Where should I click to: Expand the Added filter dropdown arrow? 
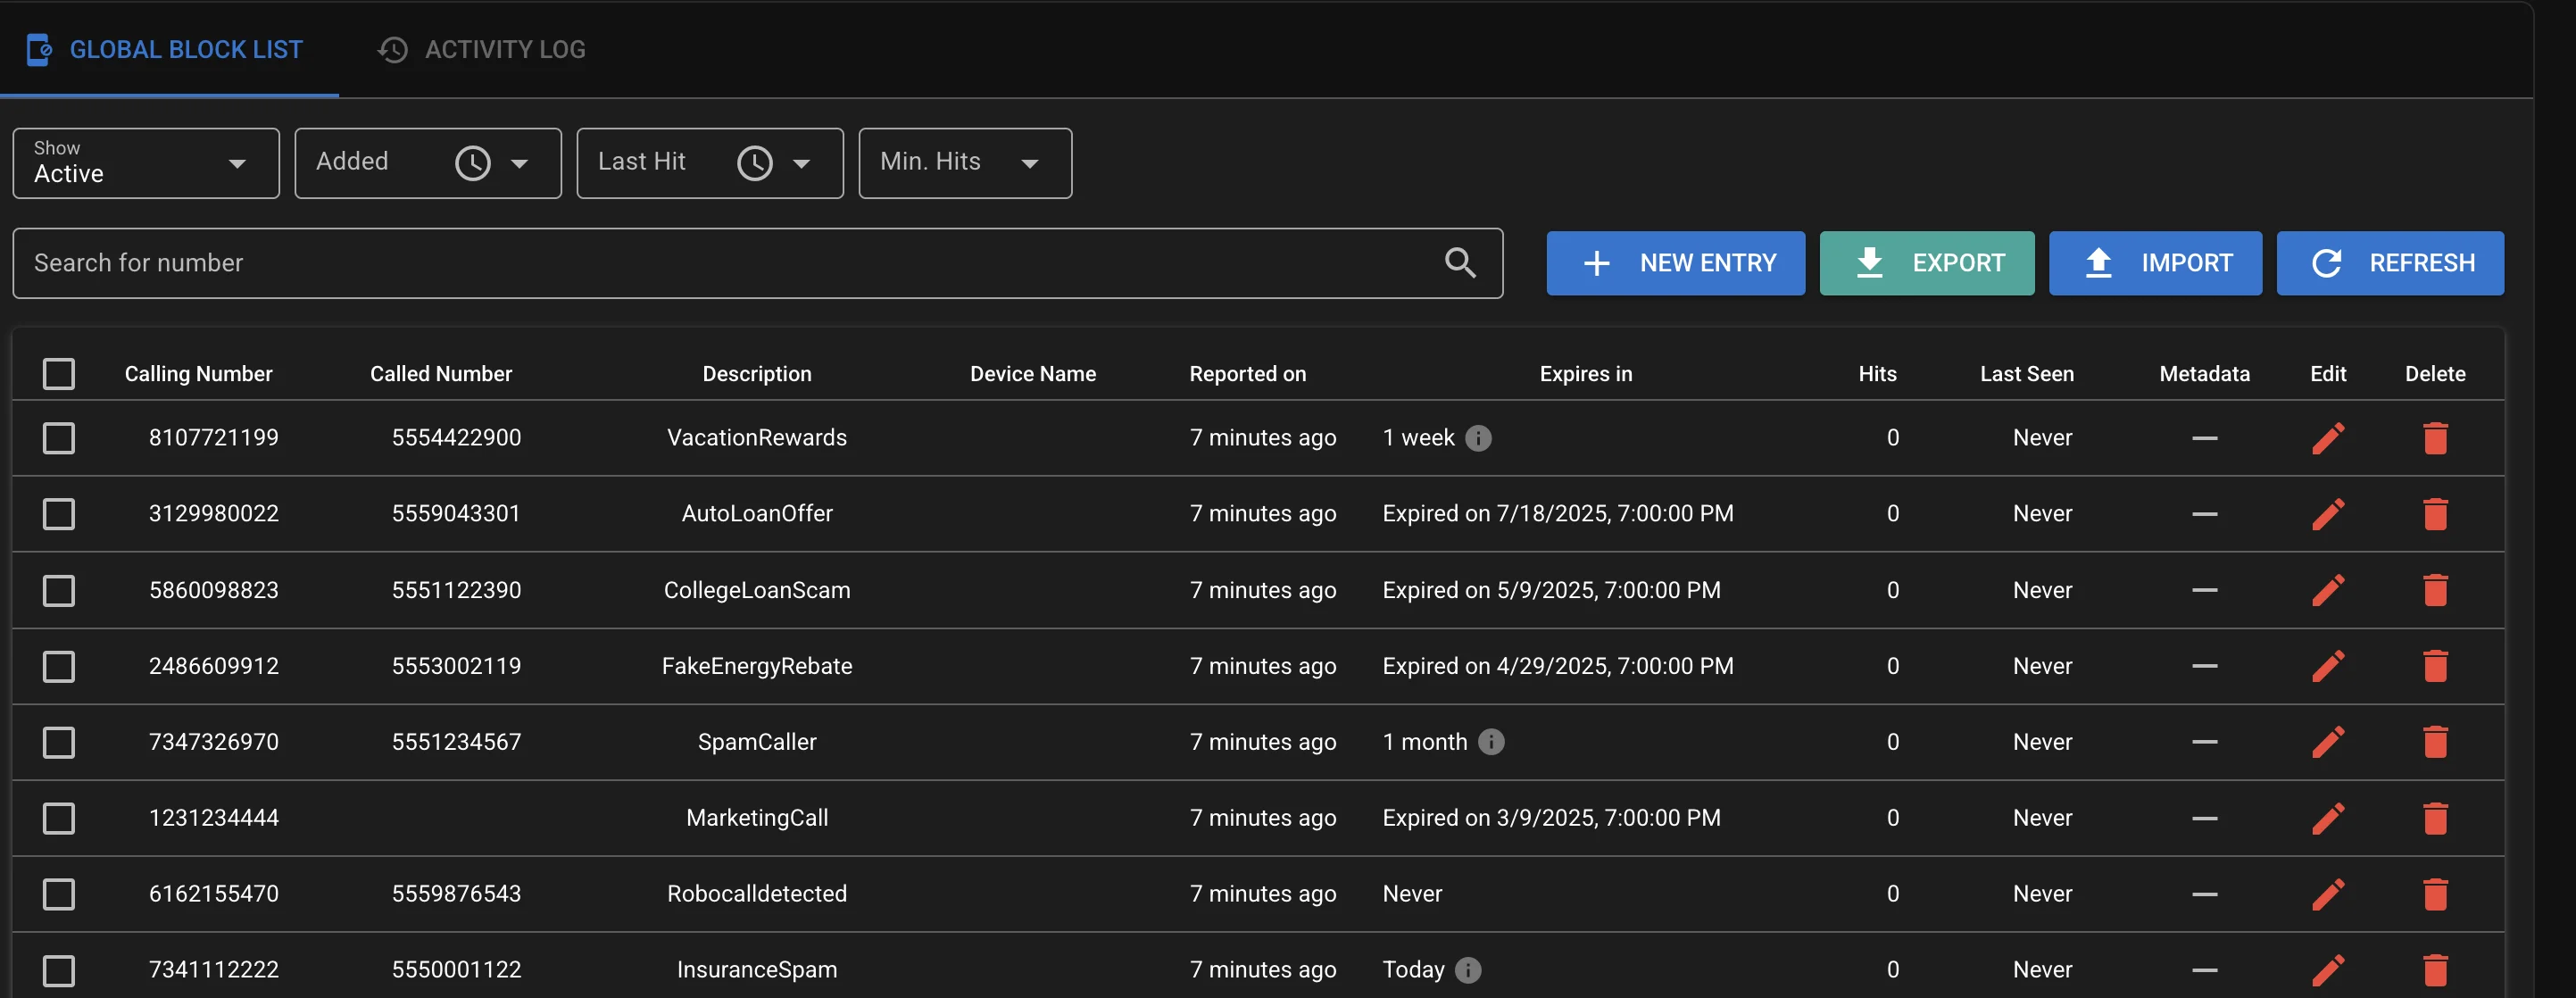point(519,164)
